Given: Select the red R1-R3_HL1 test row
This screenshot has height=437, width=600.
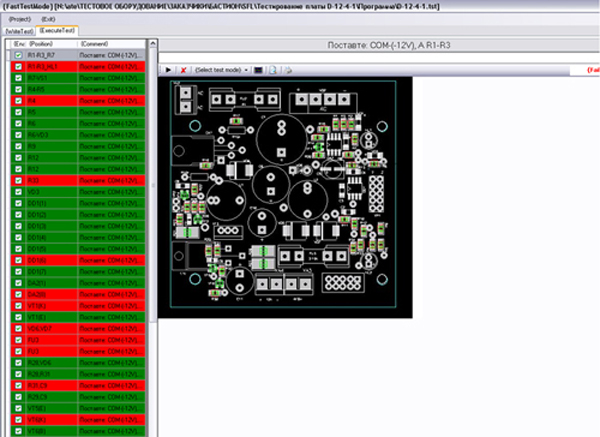Looking at the screenshot, I should [48, 67].
